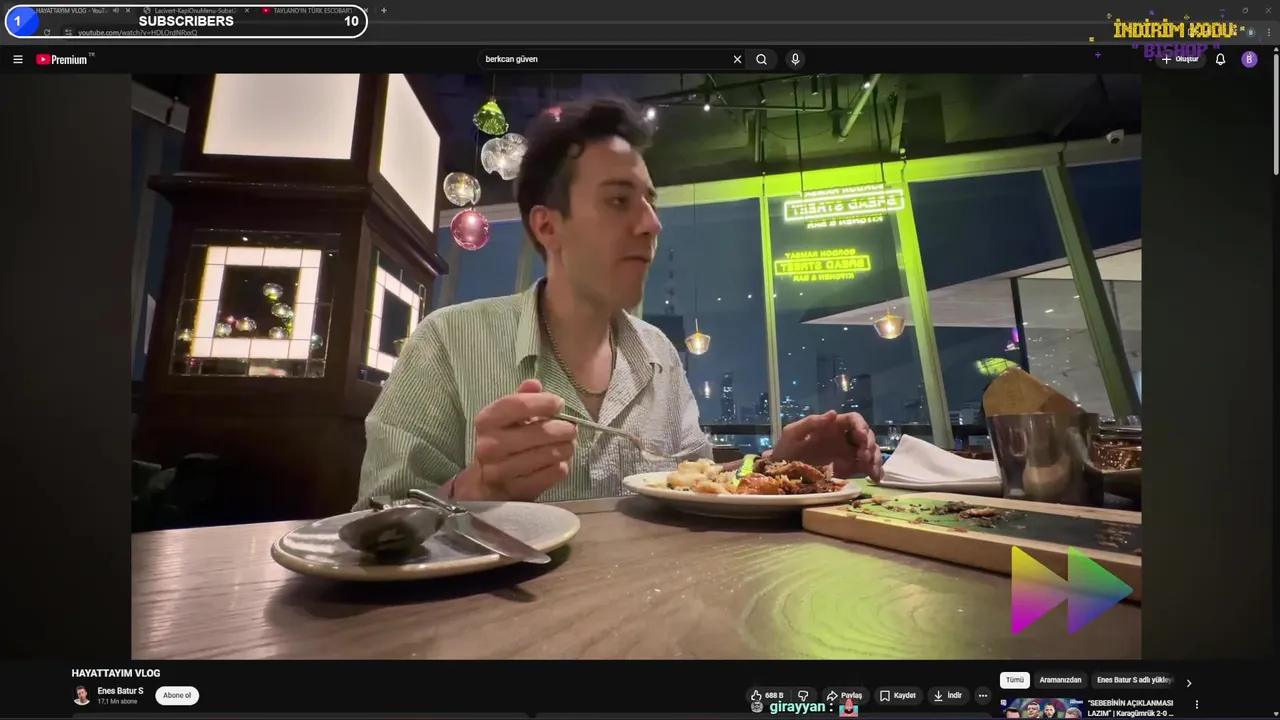Share the video via the Paylaş button
Image resolution: width=1280 pixels, height=720 pixels.
[844, 695]
